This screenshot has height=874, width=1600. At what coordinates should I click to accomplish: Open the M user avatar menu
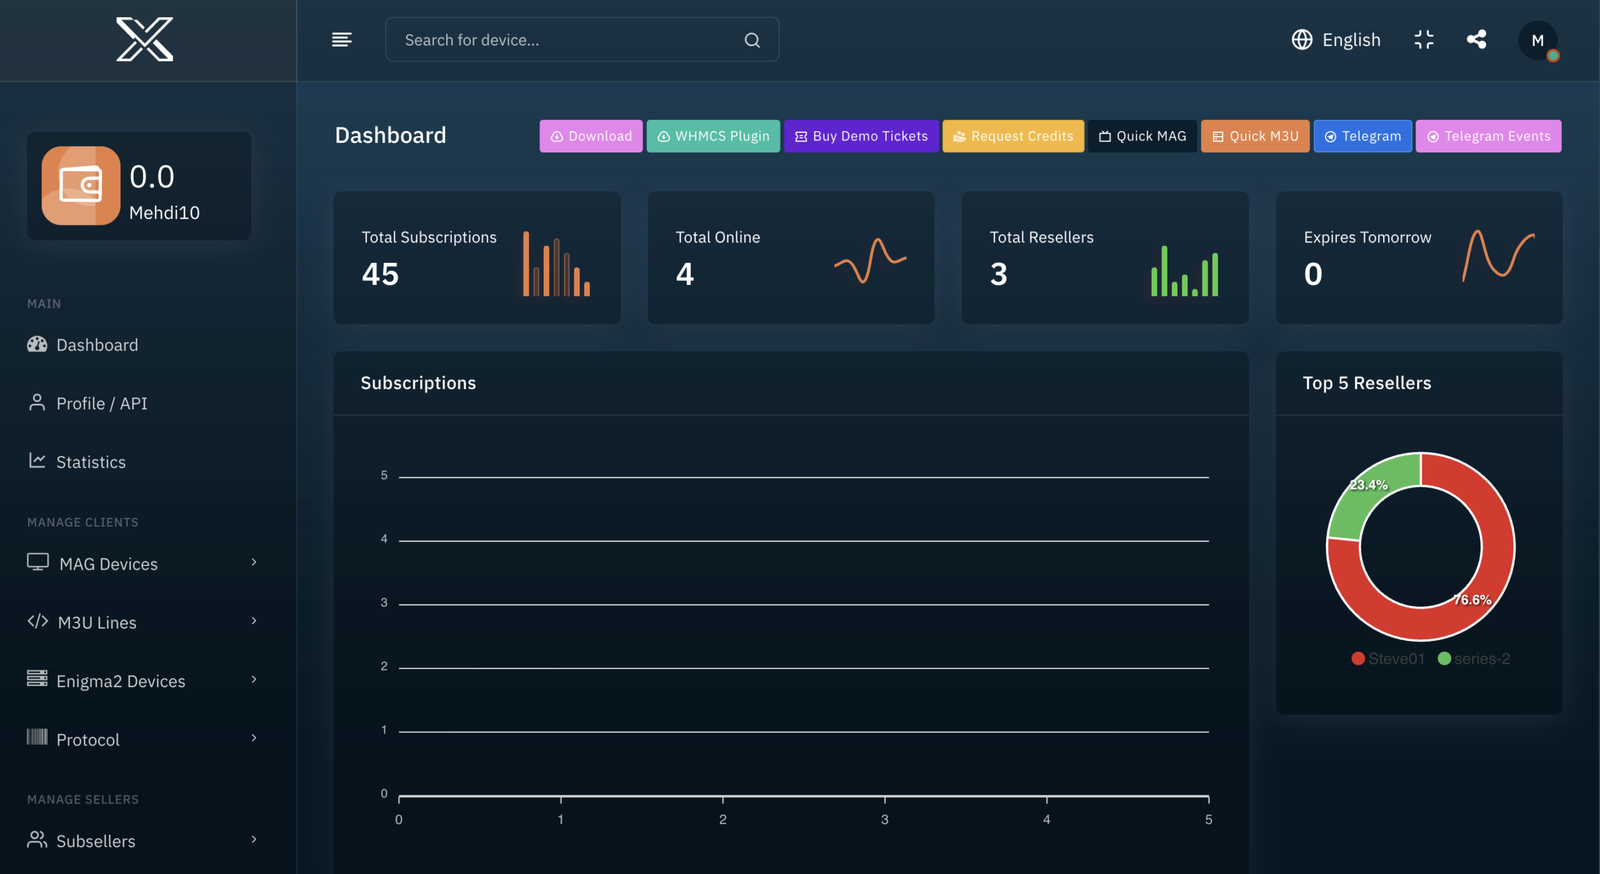click(x=1537, y=41)
